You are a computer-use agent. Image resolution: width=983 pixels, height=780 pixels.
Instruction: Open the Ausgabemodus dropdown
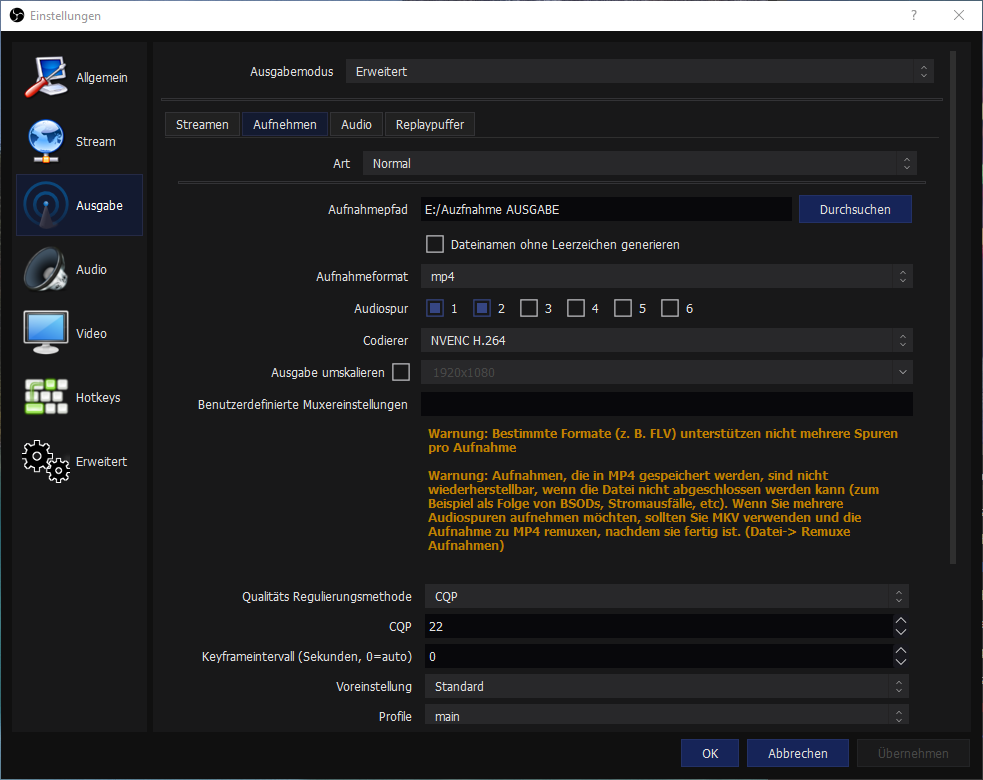(639, 71)
